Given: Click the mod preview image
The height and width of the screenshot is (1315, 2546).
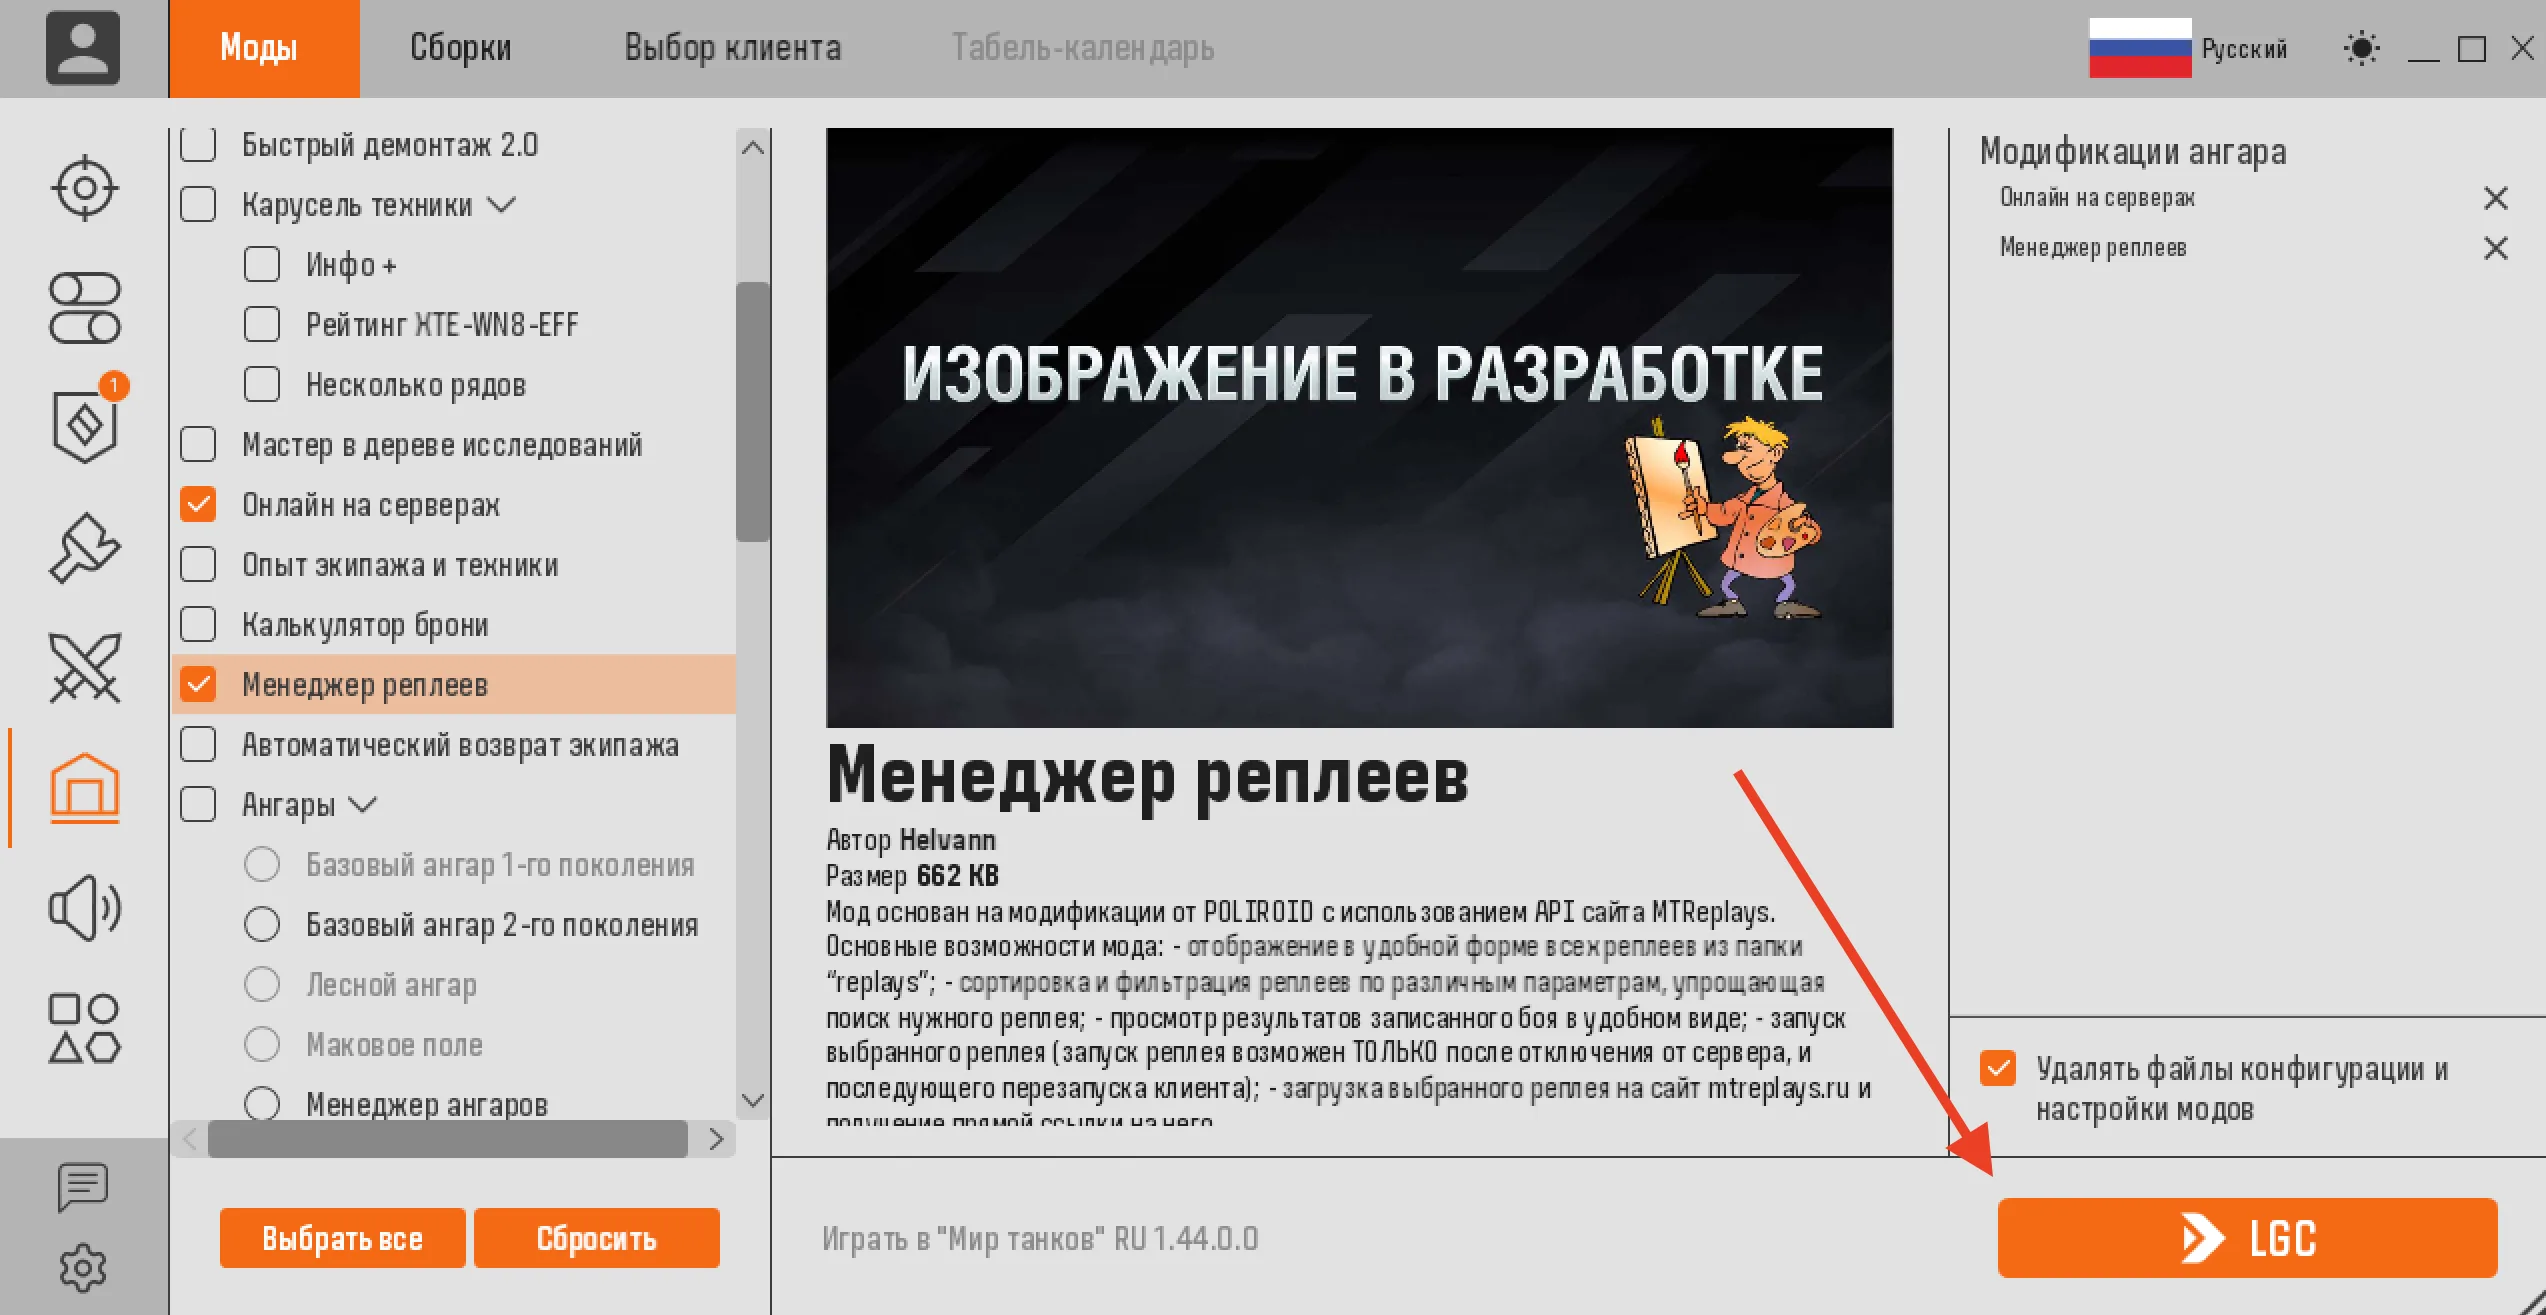Looking at the screenshot, I should (1360, 427).
